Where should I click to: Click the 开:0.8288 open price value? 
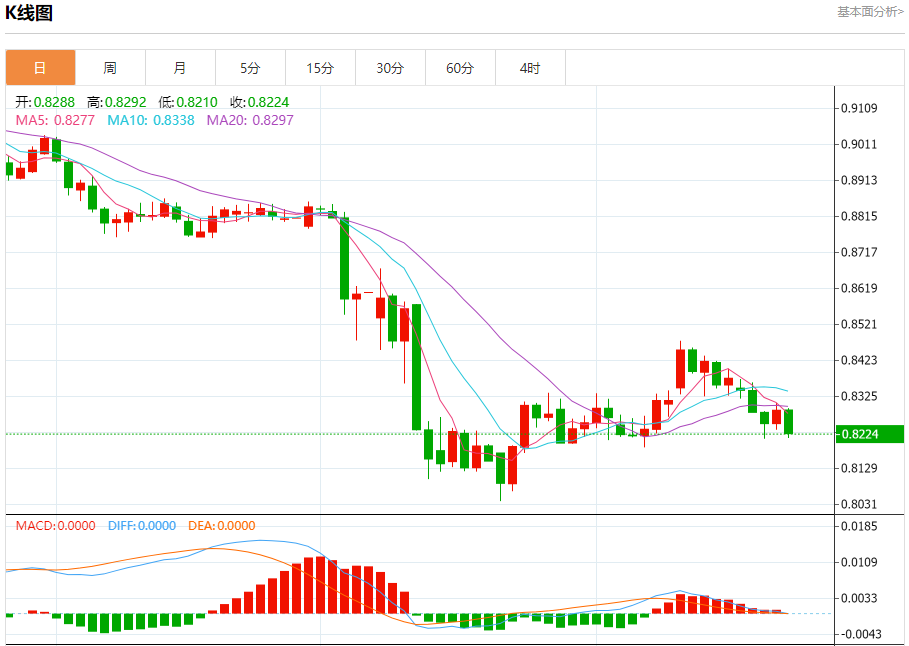point(45,102)
